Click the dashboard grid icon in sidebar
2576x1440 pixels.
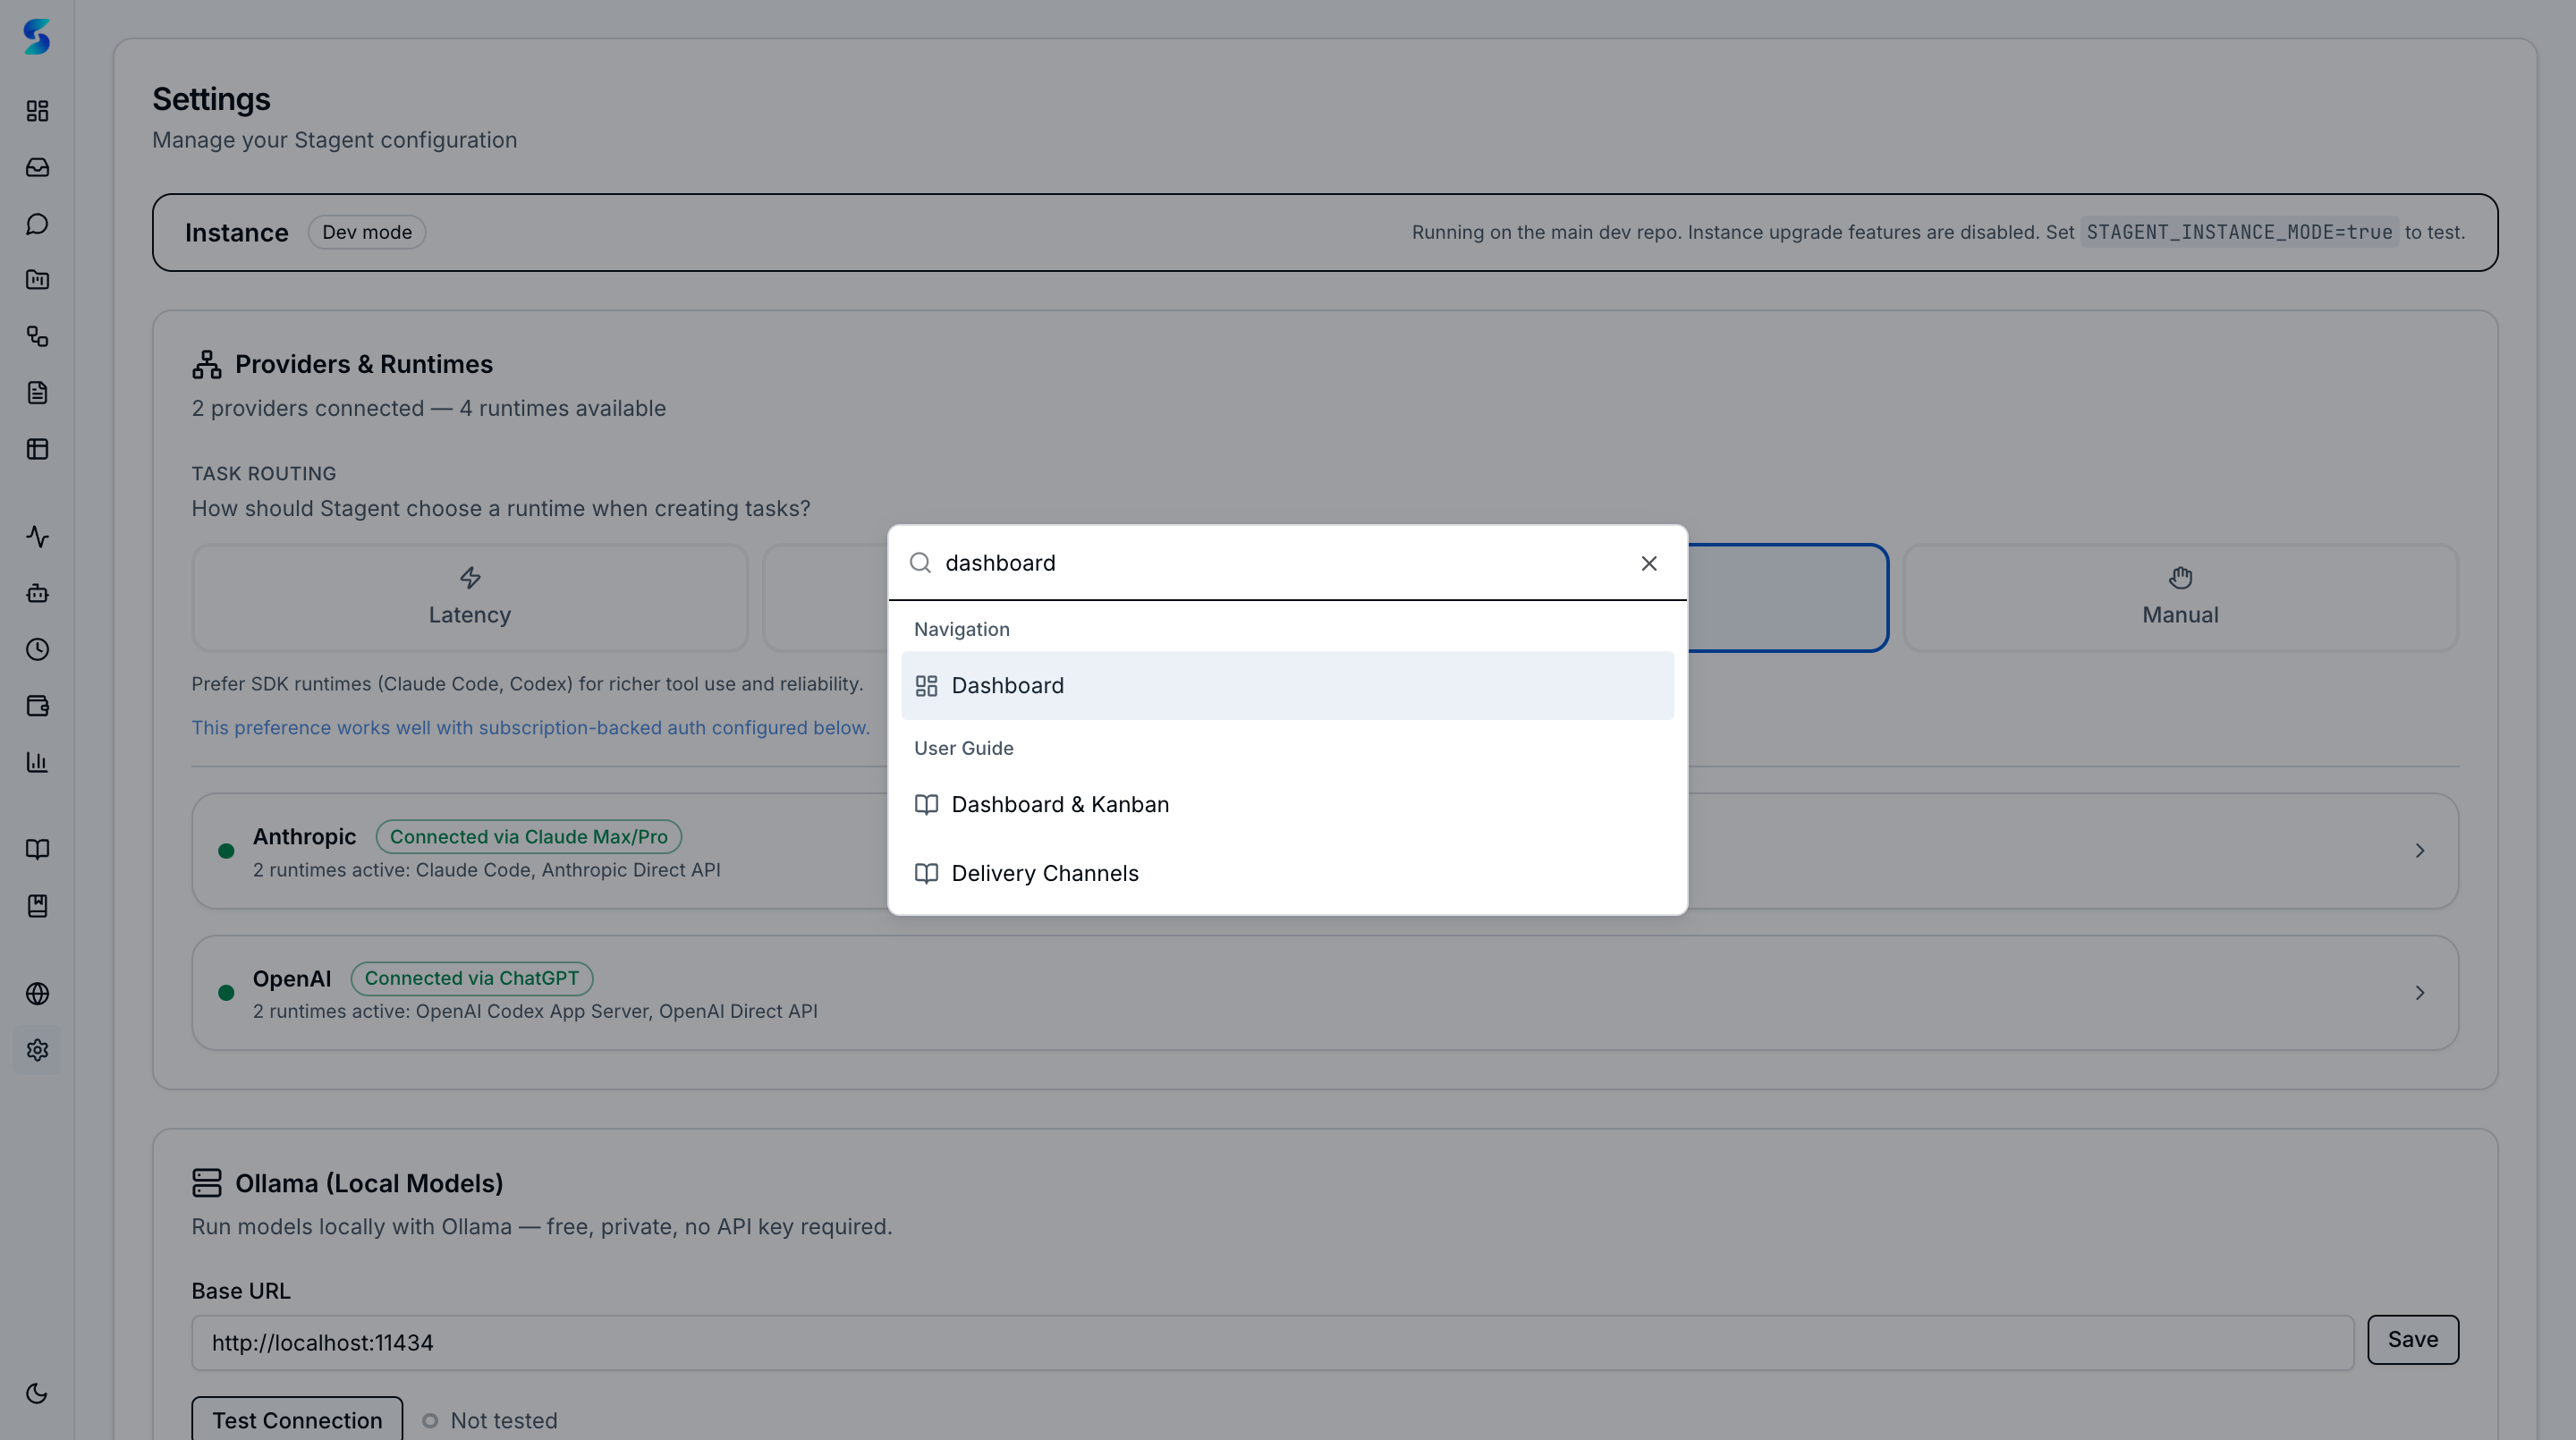pos(37,111)
